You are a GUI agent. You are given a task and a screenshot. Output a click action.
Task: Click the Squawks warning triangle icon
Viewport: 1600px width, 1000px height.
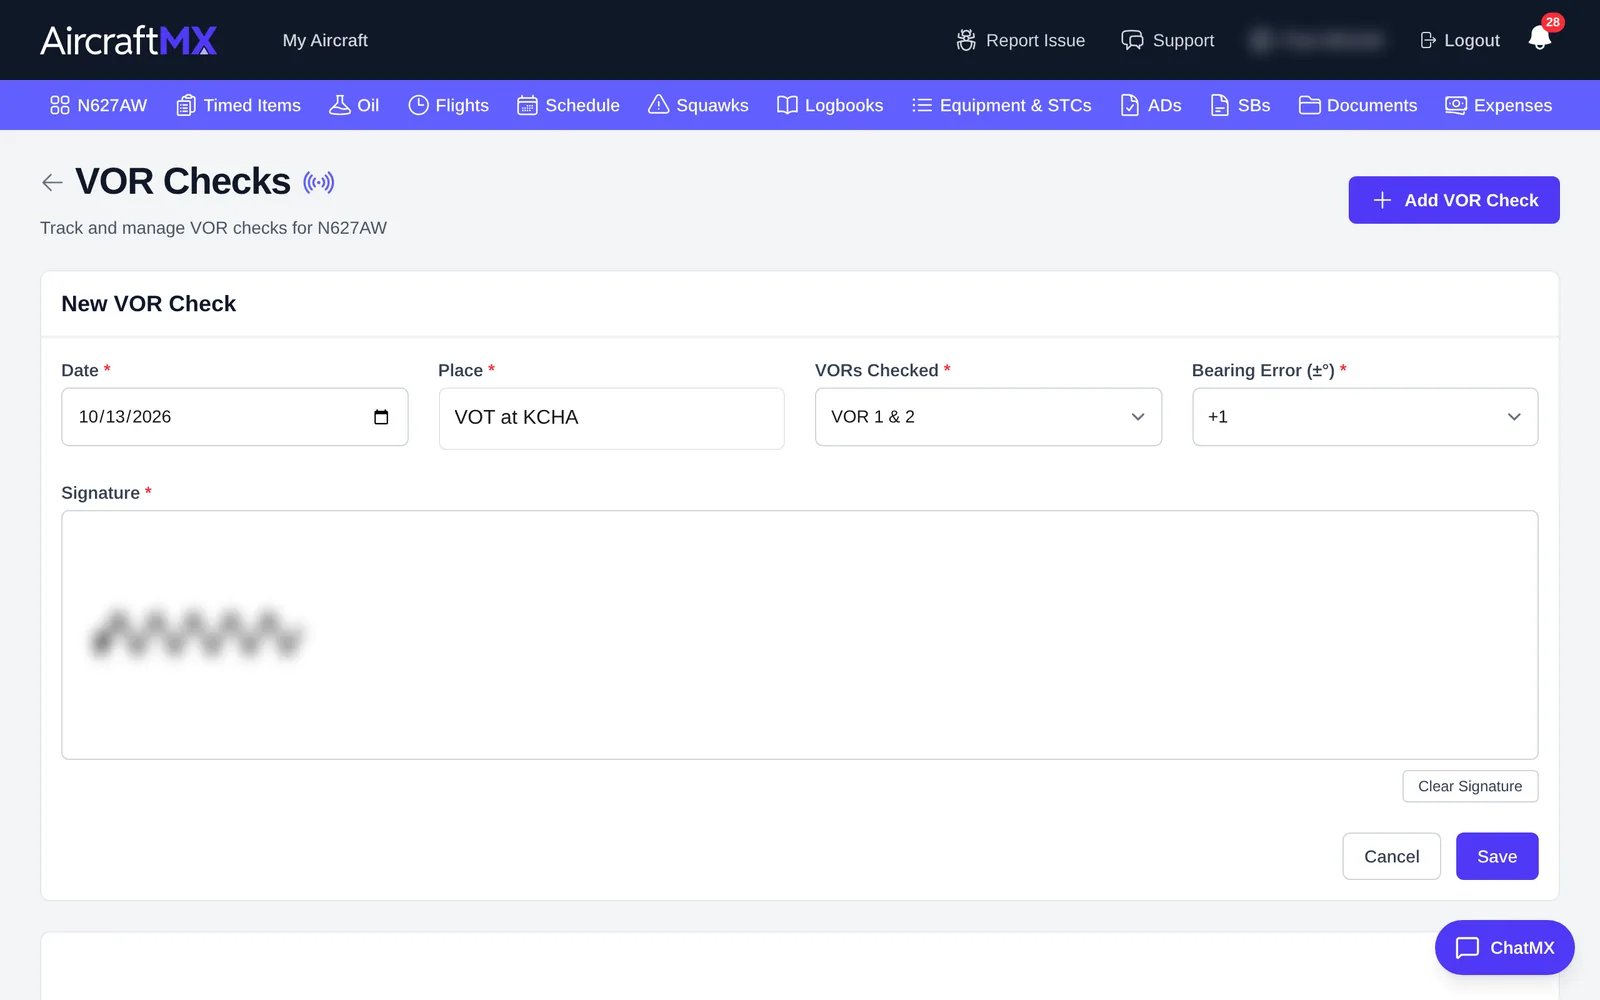[x=658, y=105]
